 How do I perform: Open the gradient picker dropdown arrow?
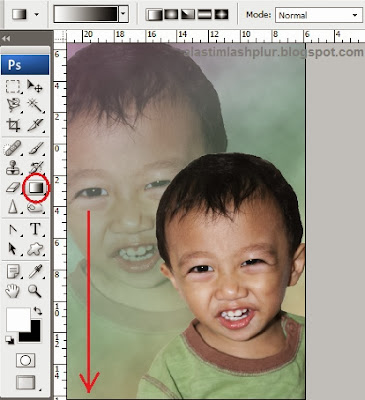[x=124, y=14]
